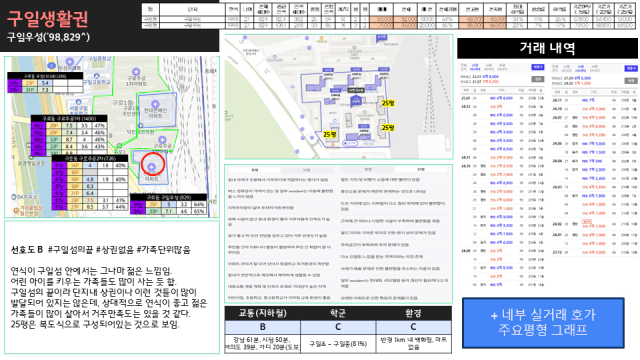Click the B grade cell under 교통
640x360 pixels.
pos(262,327)
